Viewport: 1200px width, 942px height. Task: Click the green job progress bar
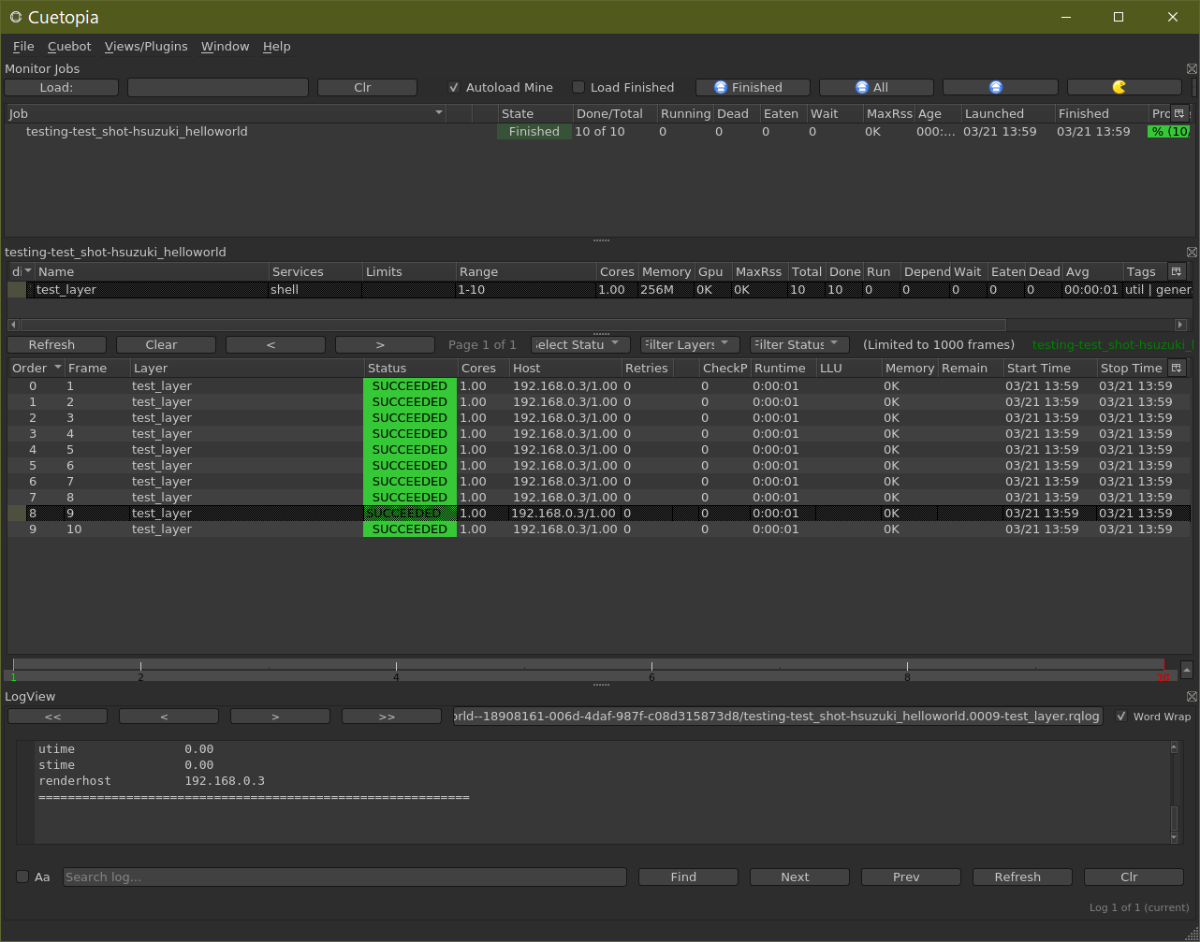pos(1168,131)
